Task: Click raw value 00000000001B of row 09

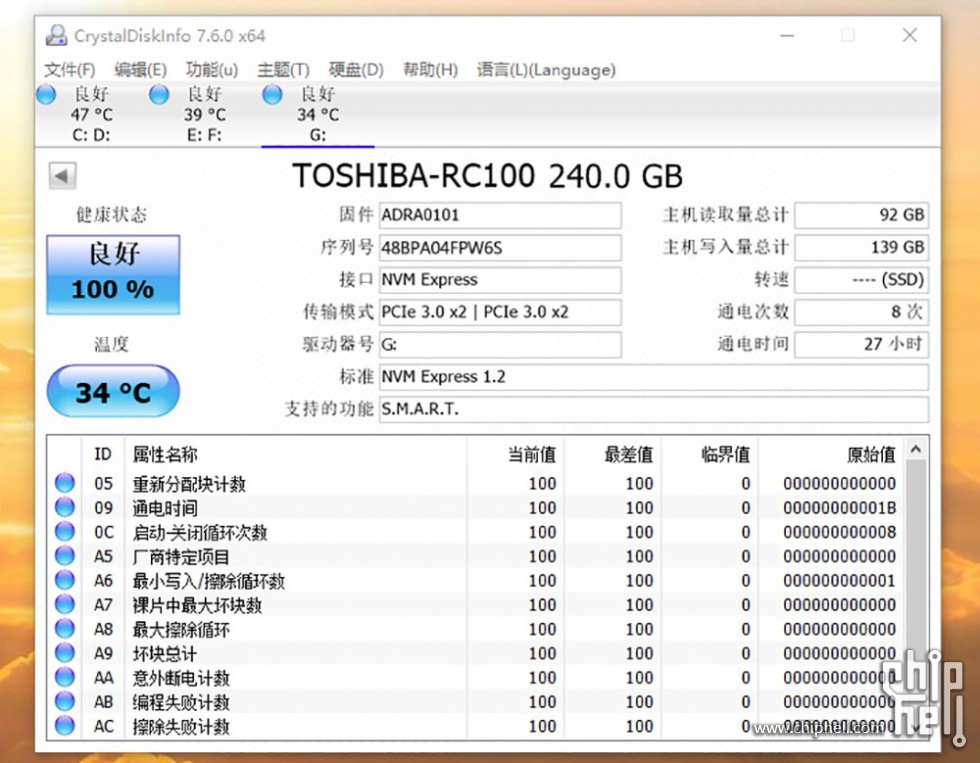Action: (839, 508)
